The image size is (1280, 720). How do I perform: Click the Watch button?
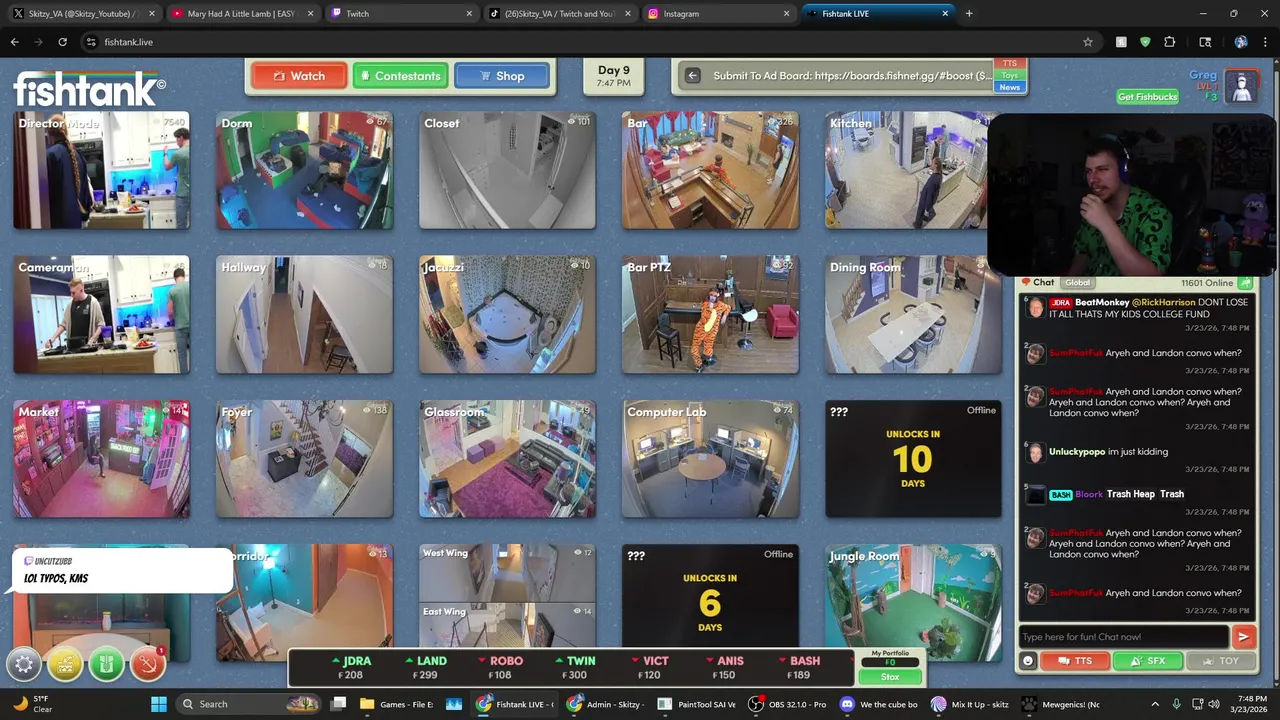299,76
